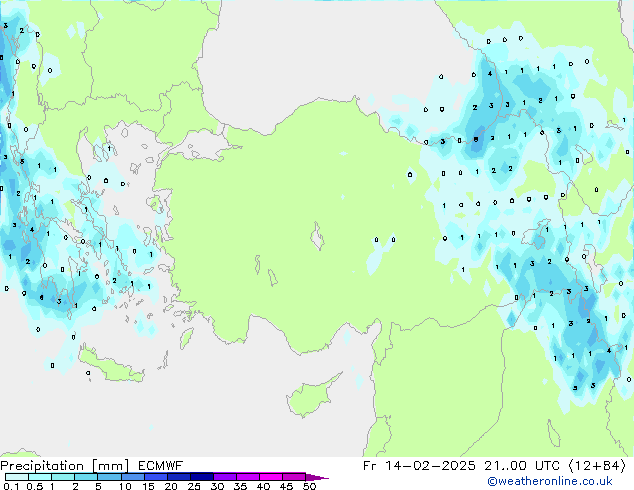Click the legend value "30"

(217, 486)
